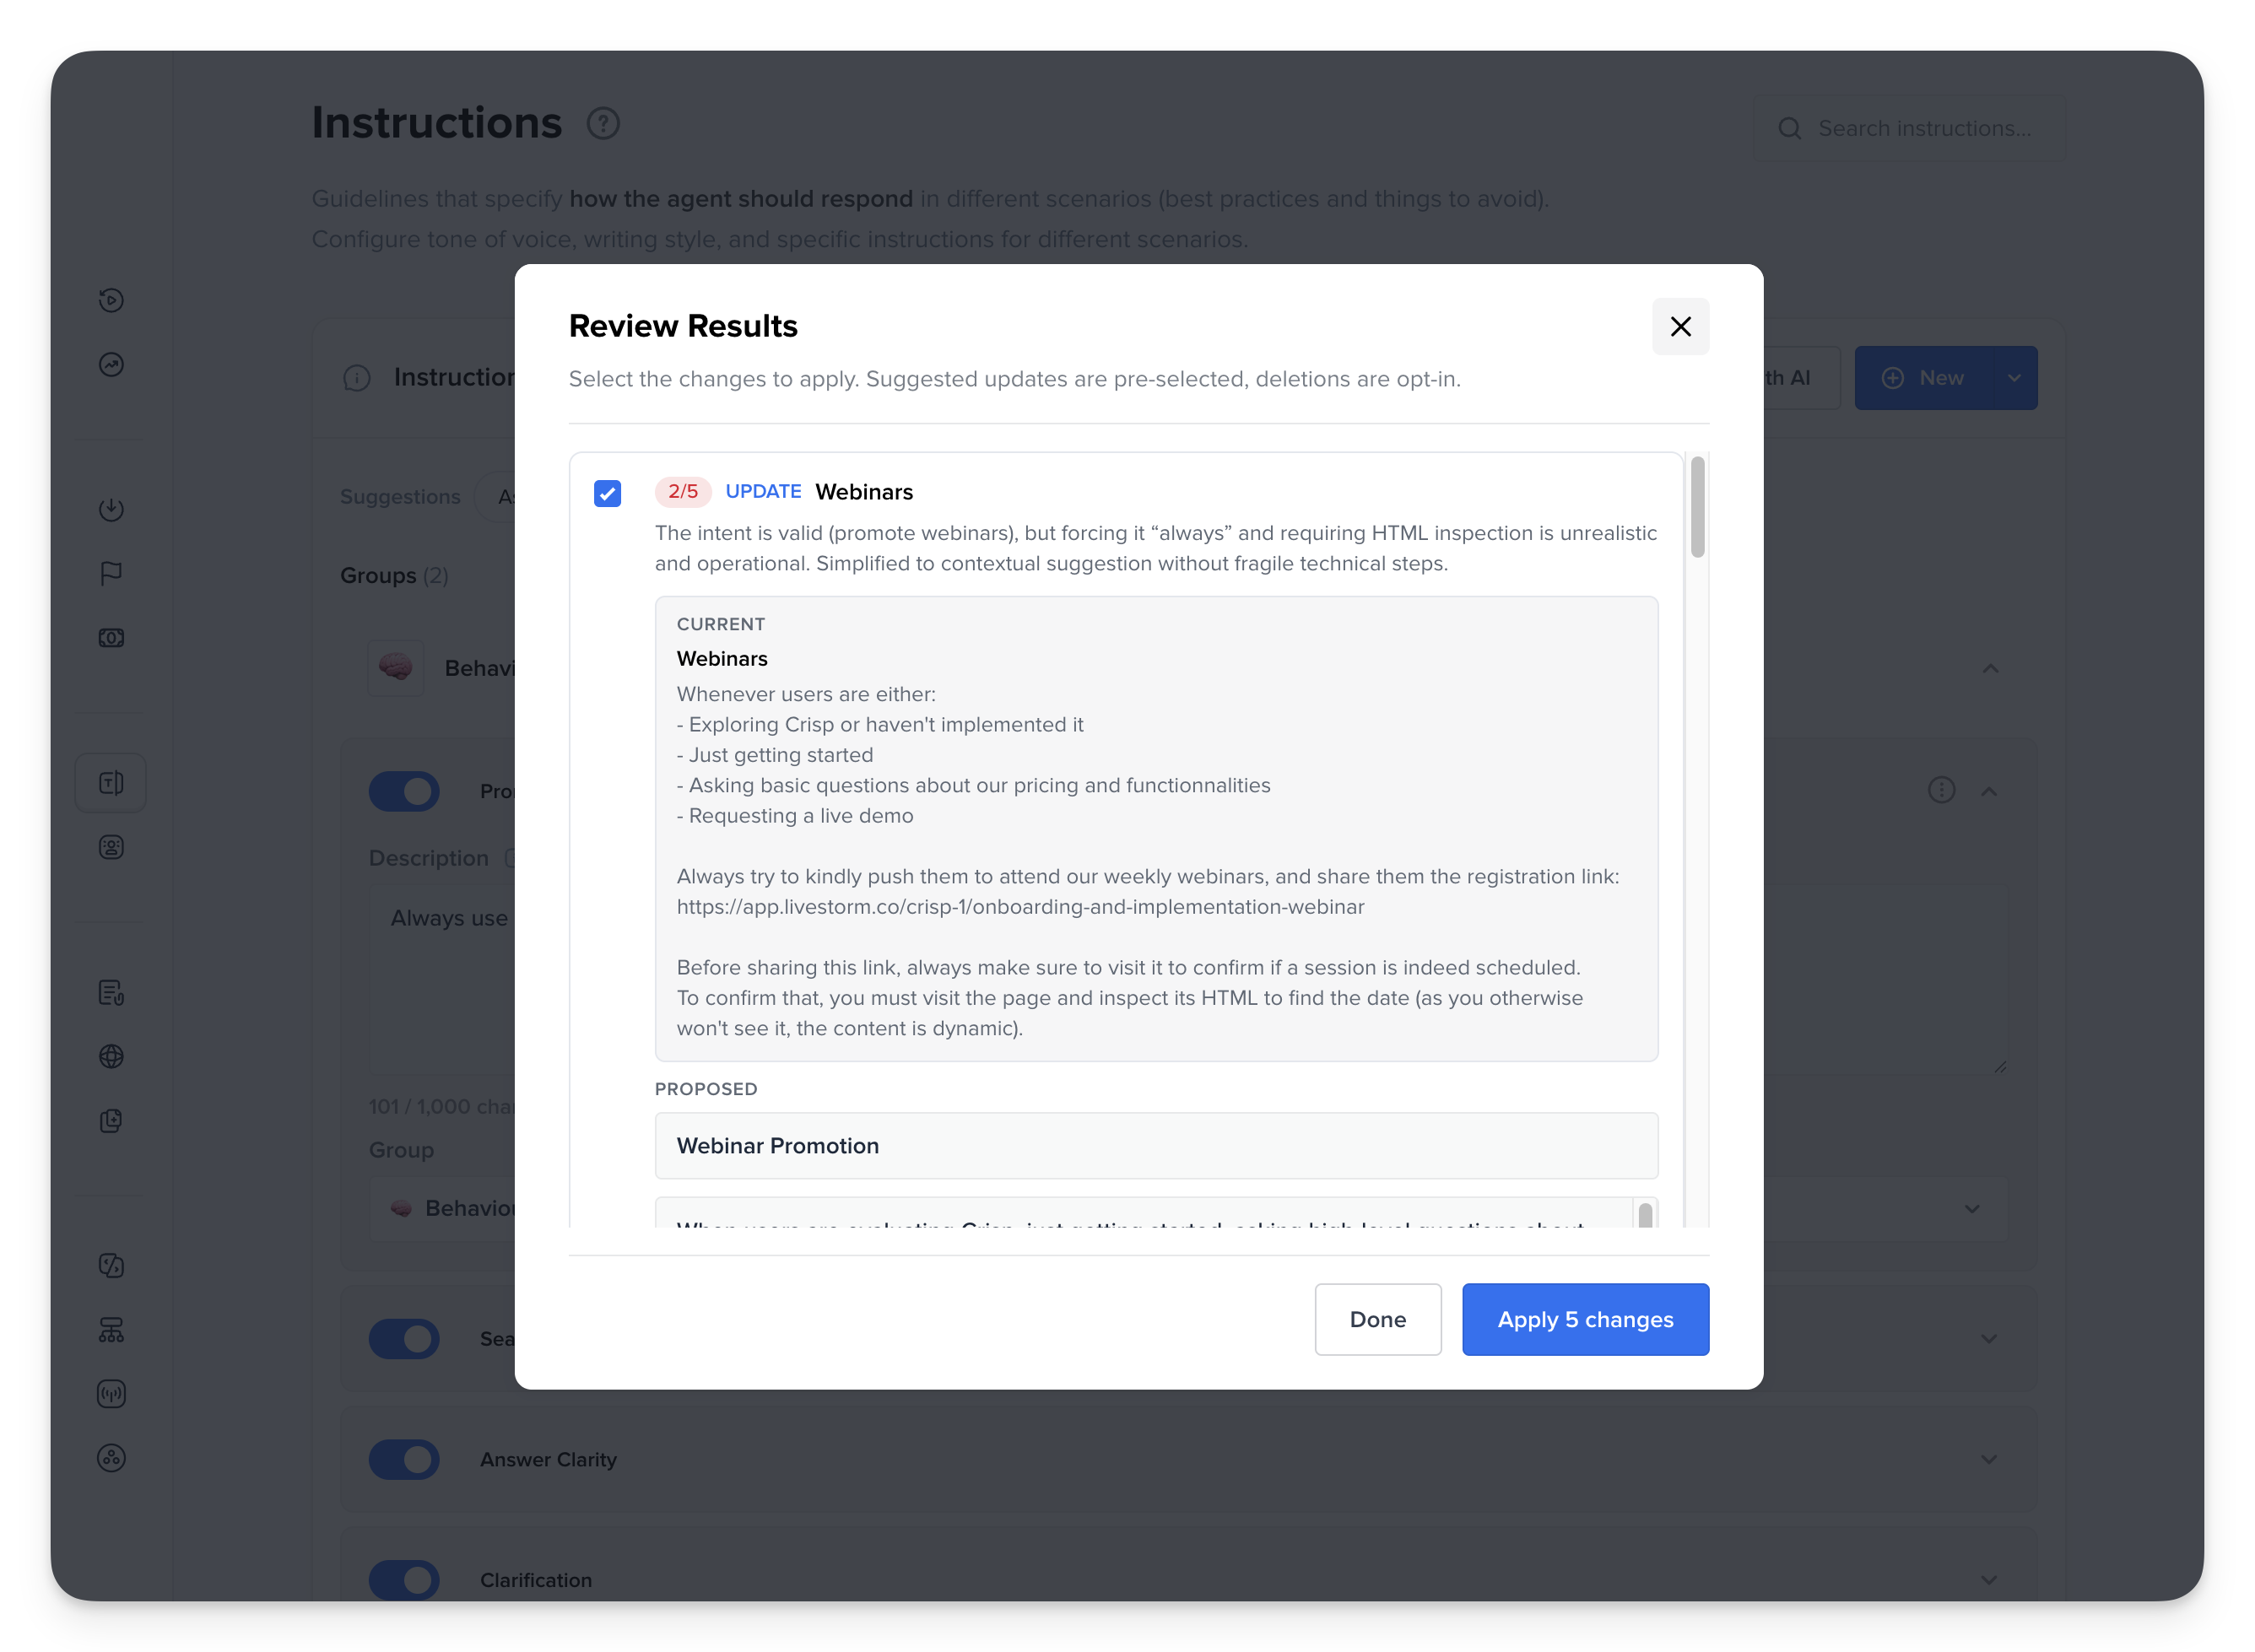This screenshot has height=1652, width=2255.
Task: Open the analytics trend sidebar icon
Action: (x=111, y=364)
